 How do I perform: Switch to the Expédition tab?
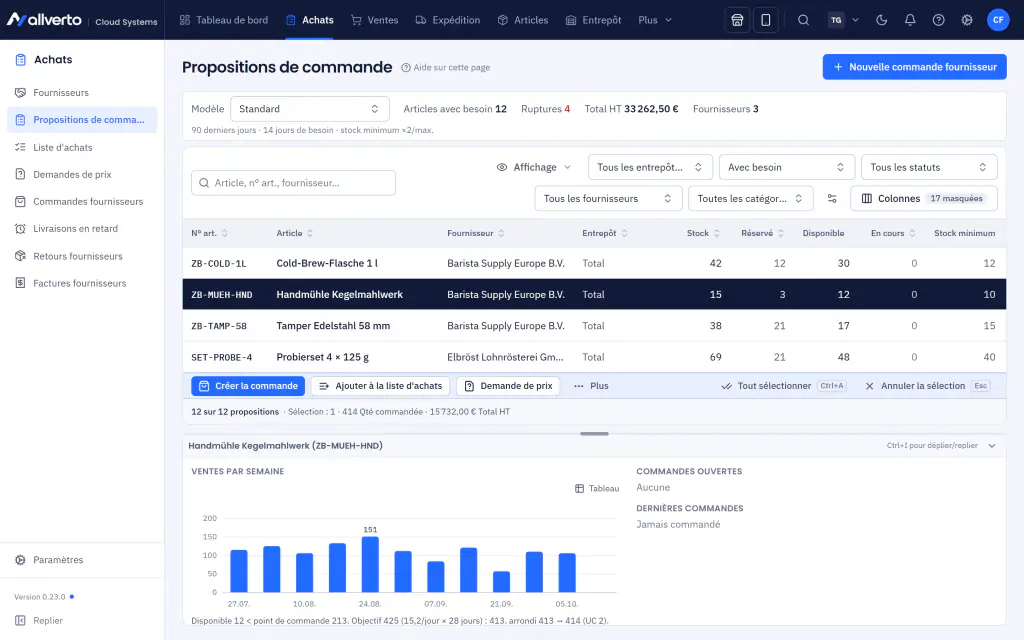pyautogui.click(x=448, y=20)
